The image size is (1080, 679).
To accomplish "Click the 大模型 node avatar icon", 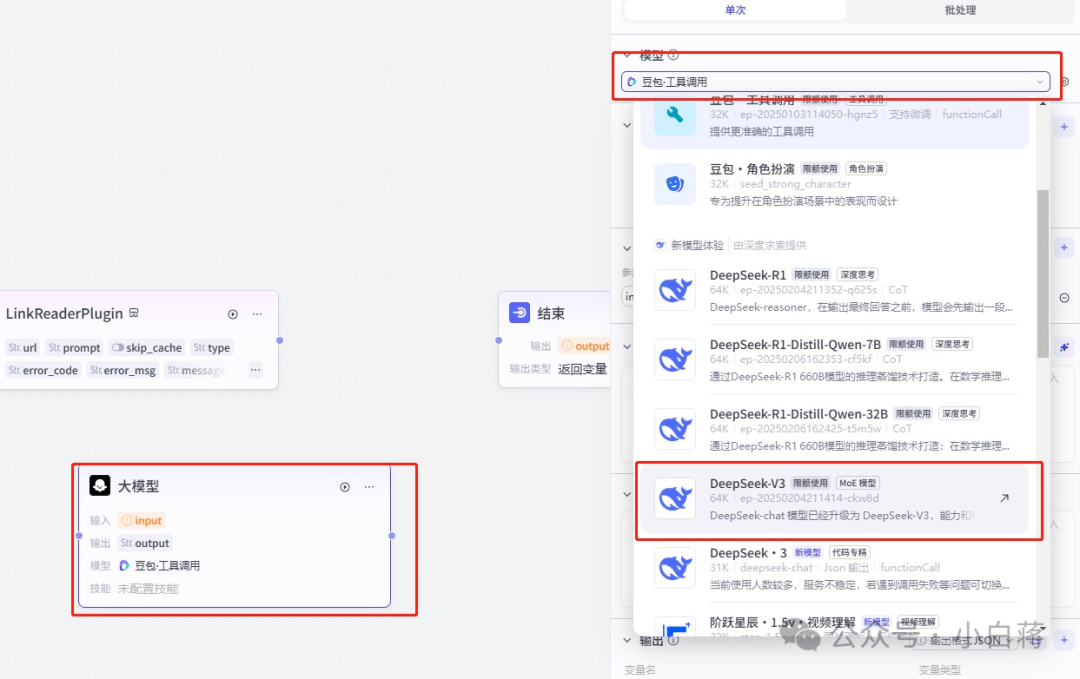I will pos(100,485).
